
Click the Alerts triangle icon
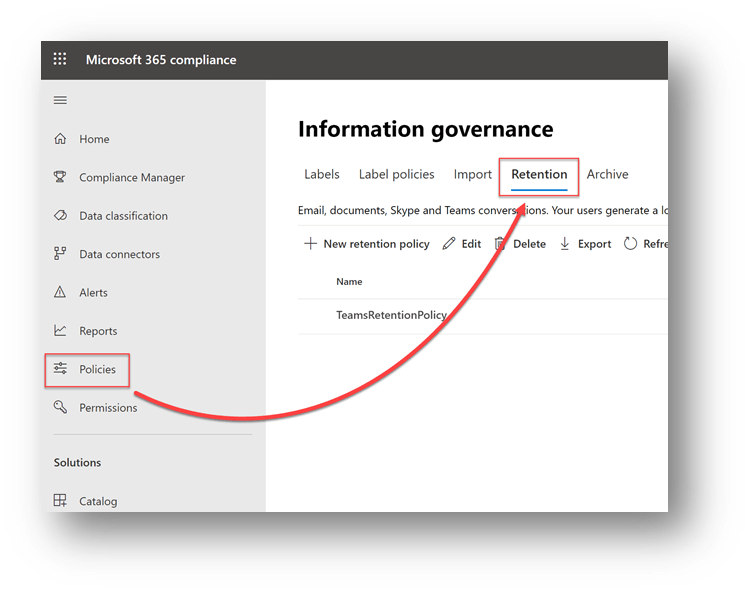point(60,292)
